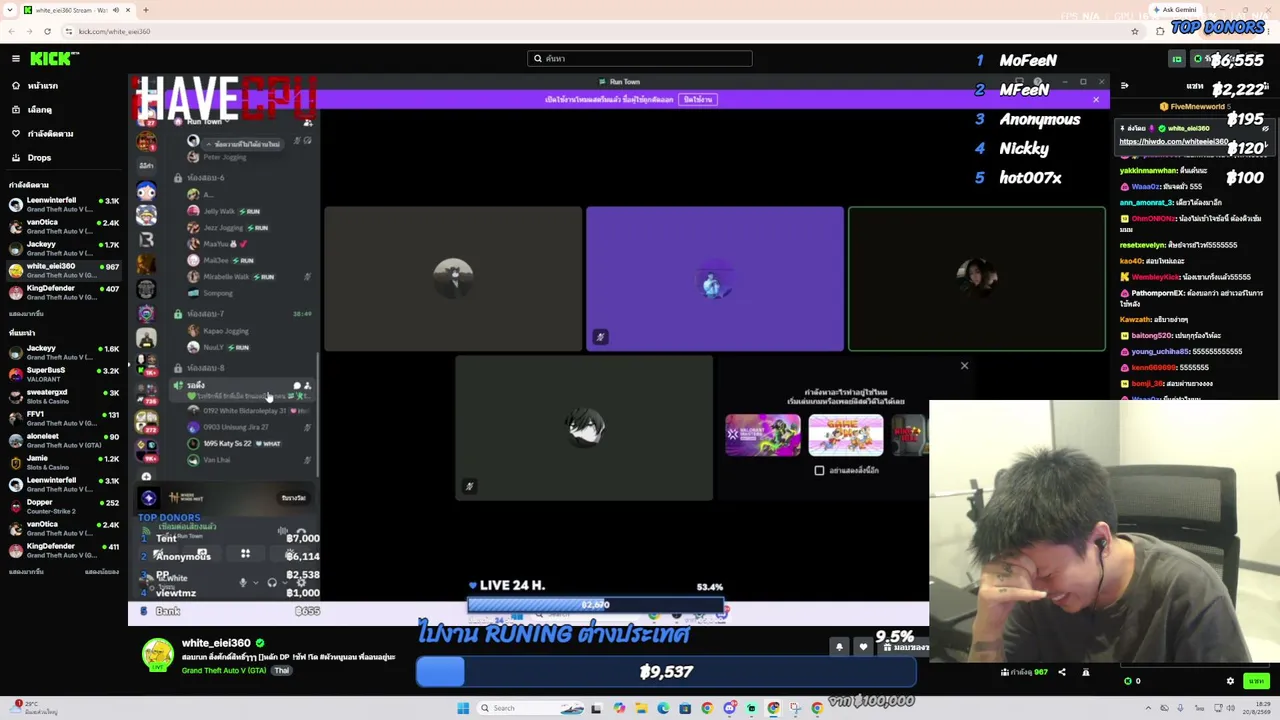Open the FFV1 channel in recommended
Image resolution: width=1280 pixels, height=720 pixels.
tap(64, 418)
